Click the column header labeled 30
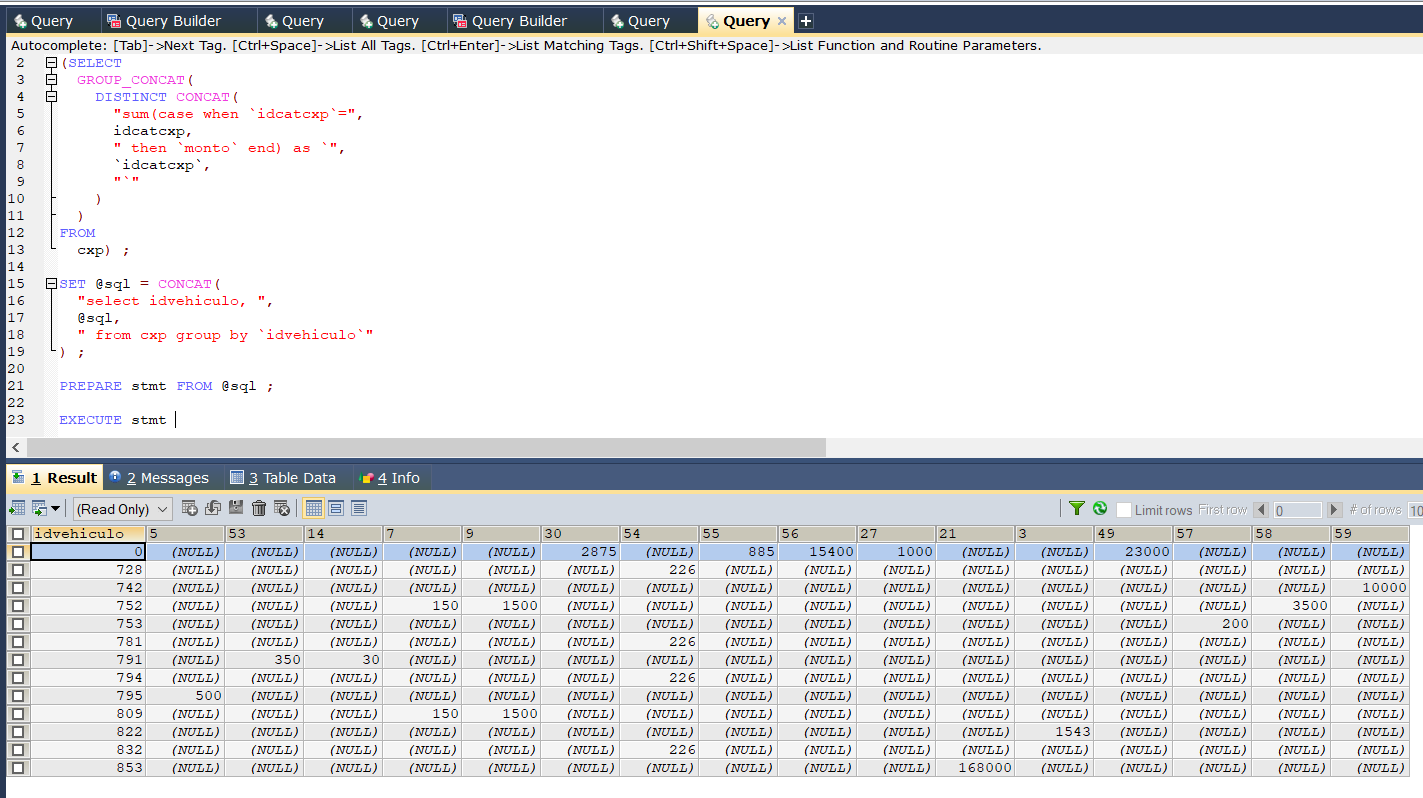 (x=580, y=534)
